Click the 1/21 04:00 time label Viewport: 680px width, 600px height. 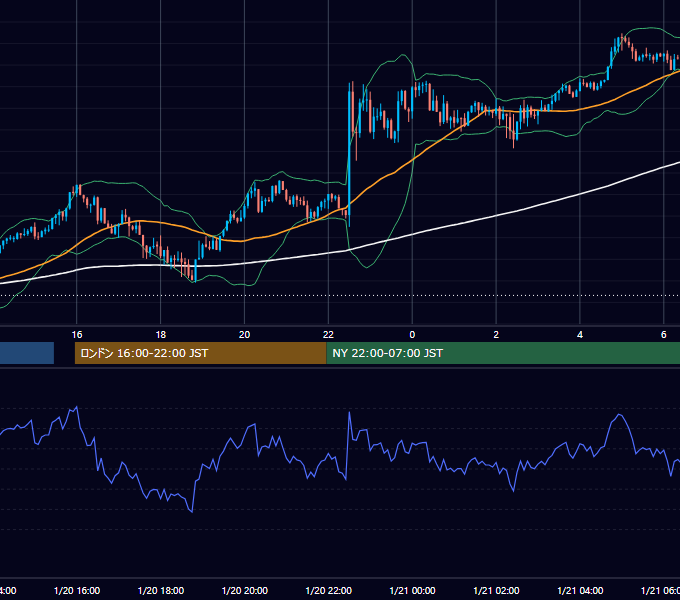click(580, 590)
